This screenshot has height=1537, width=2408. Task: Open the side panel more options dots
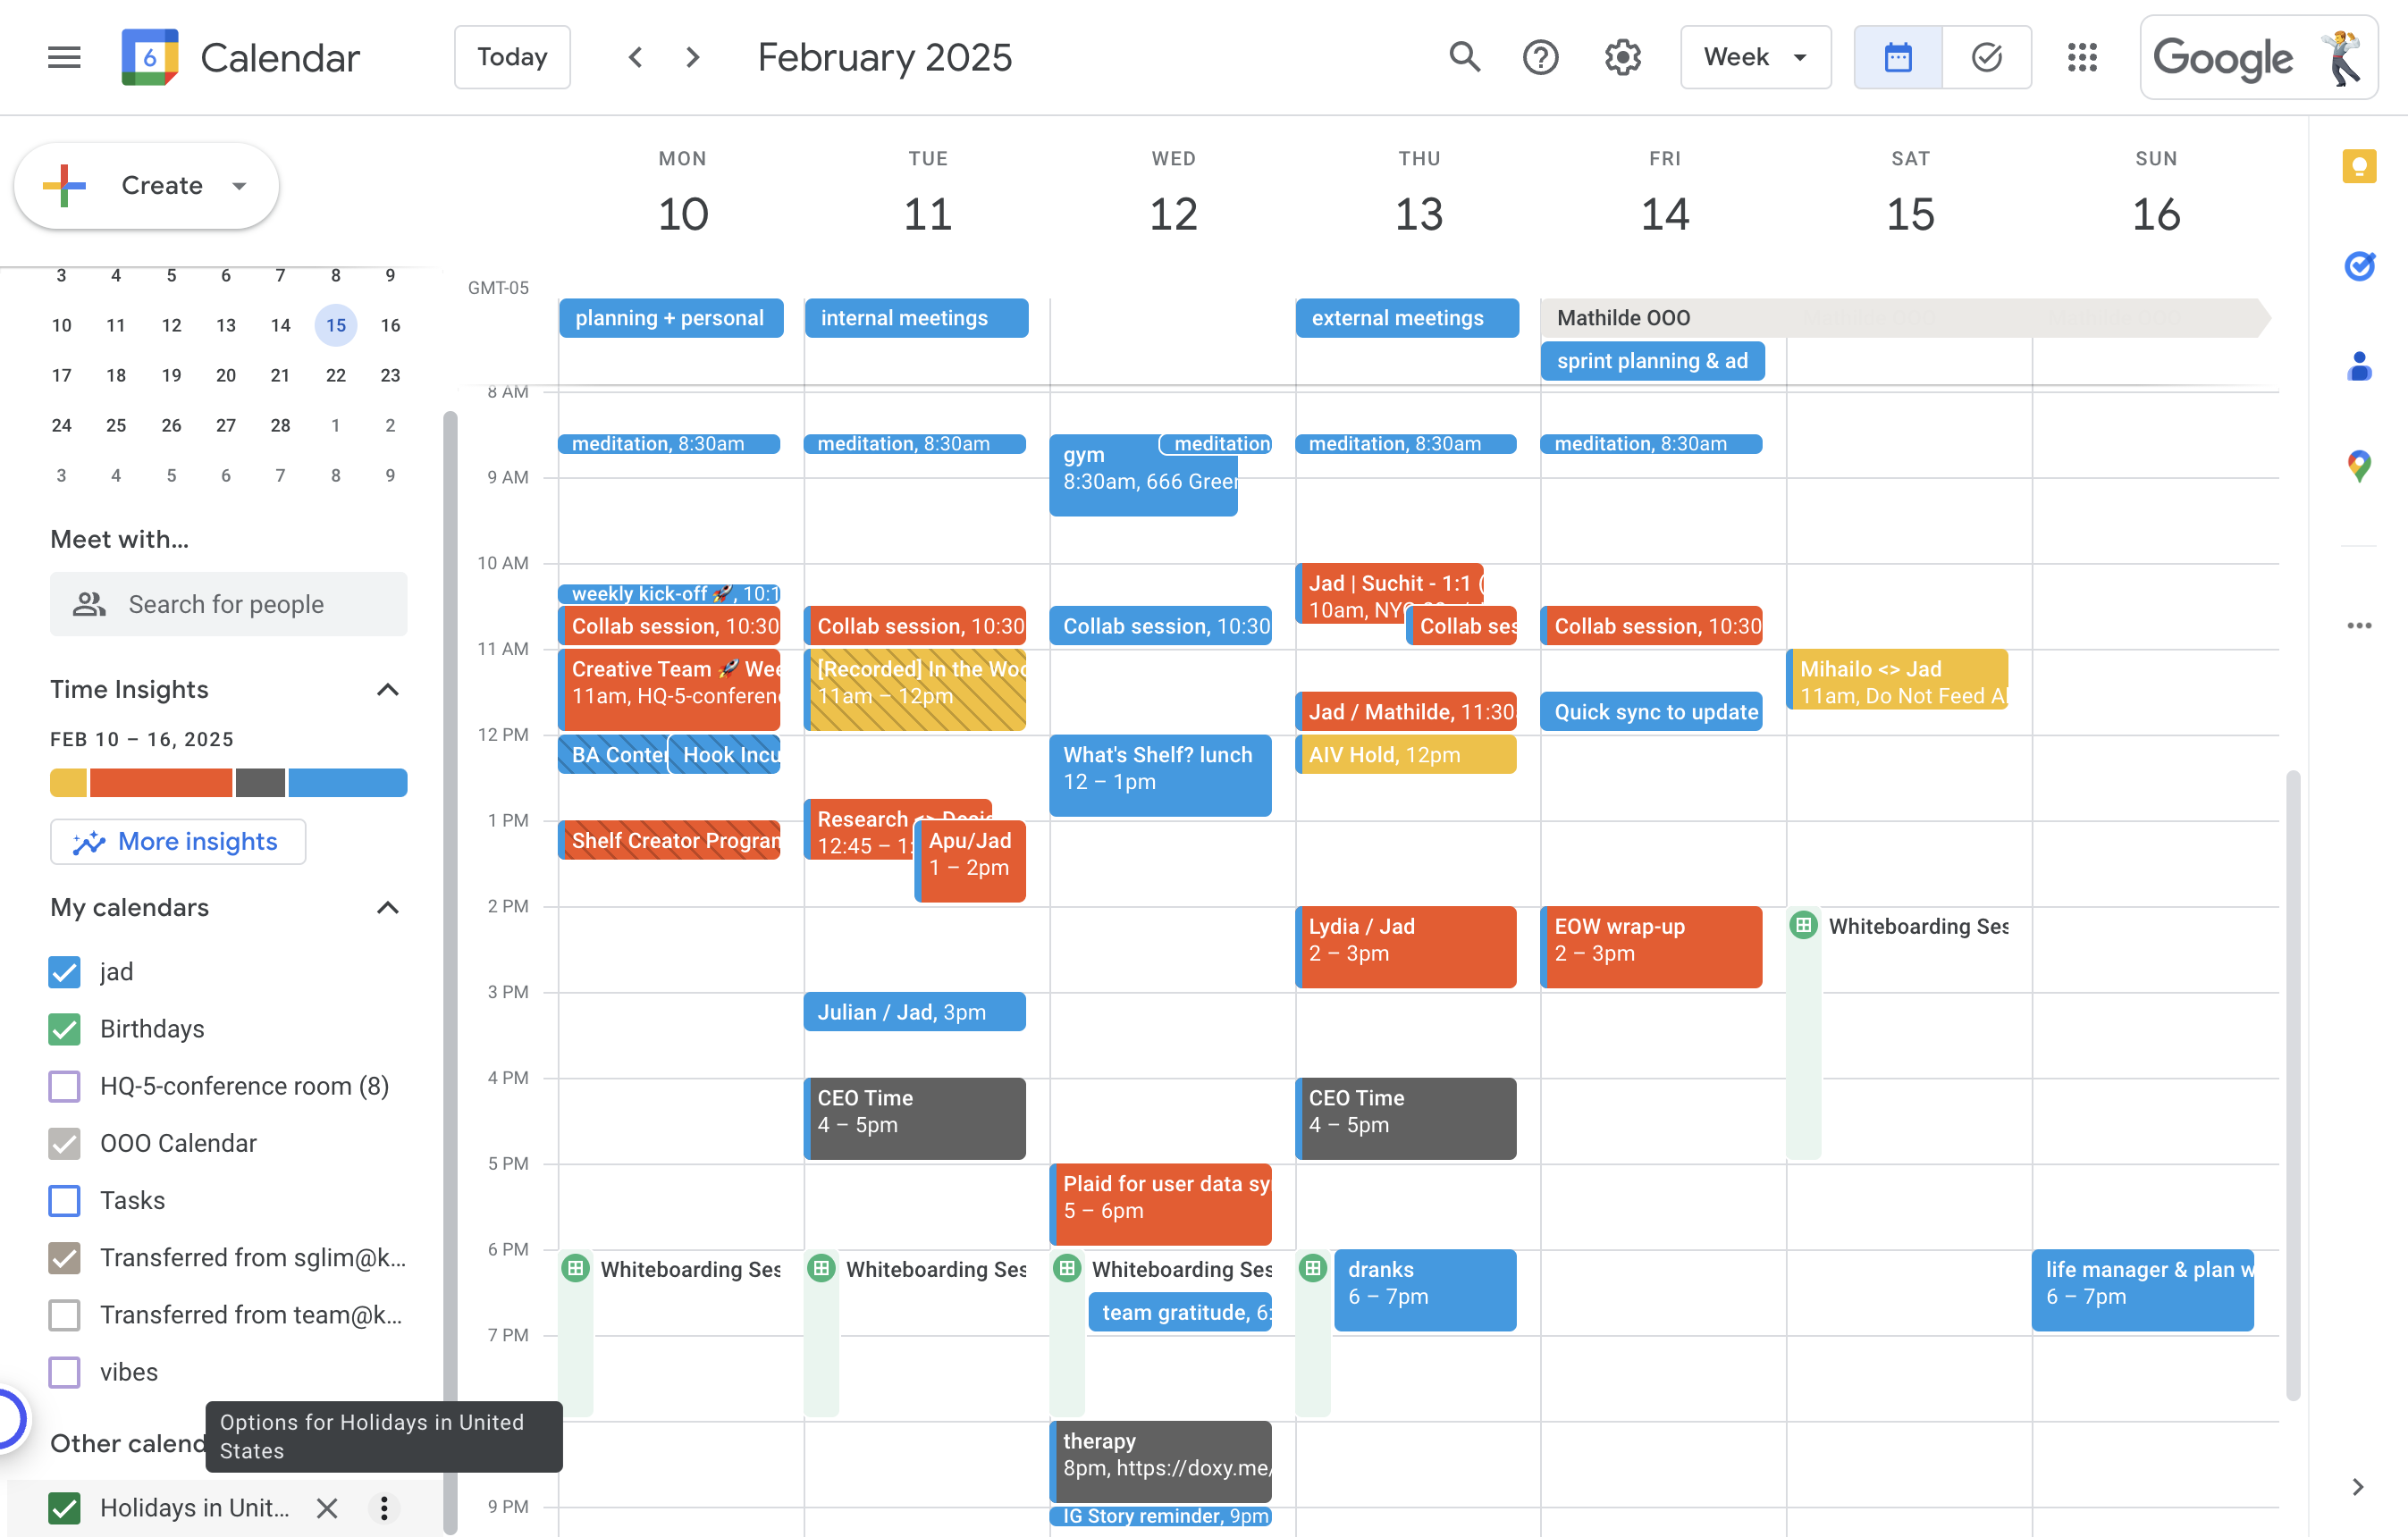coord(2359,625)
